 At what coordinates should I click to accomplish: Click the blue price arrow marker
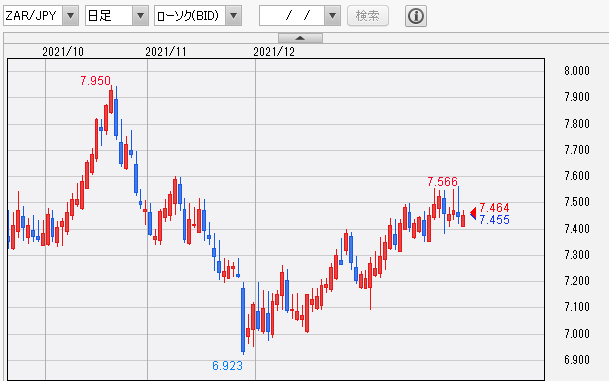coord(473,217)
